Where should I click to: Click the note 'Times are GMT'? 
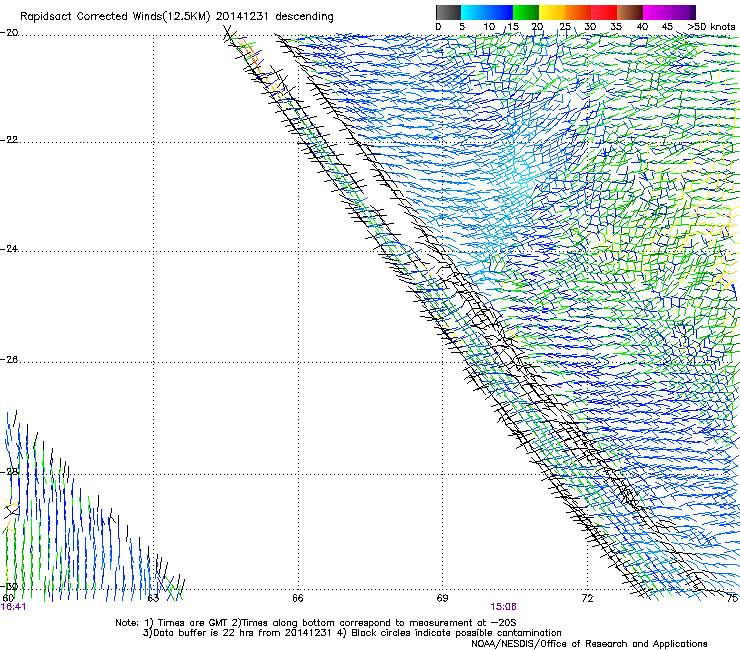coord(192,623)
